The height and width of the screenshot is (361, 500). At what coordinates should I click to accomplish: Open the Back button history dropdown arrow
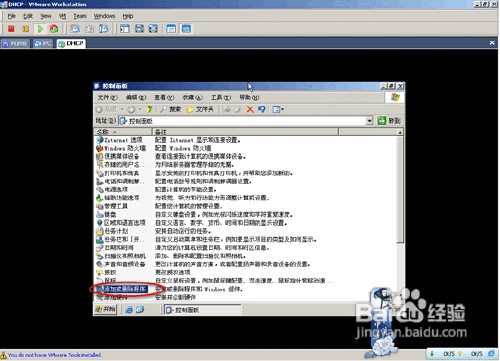(122, 109)
